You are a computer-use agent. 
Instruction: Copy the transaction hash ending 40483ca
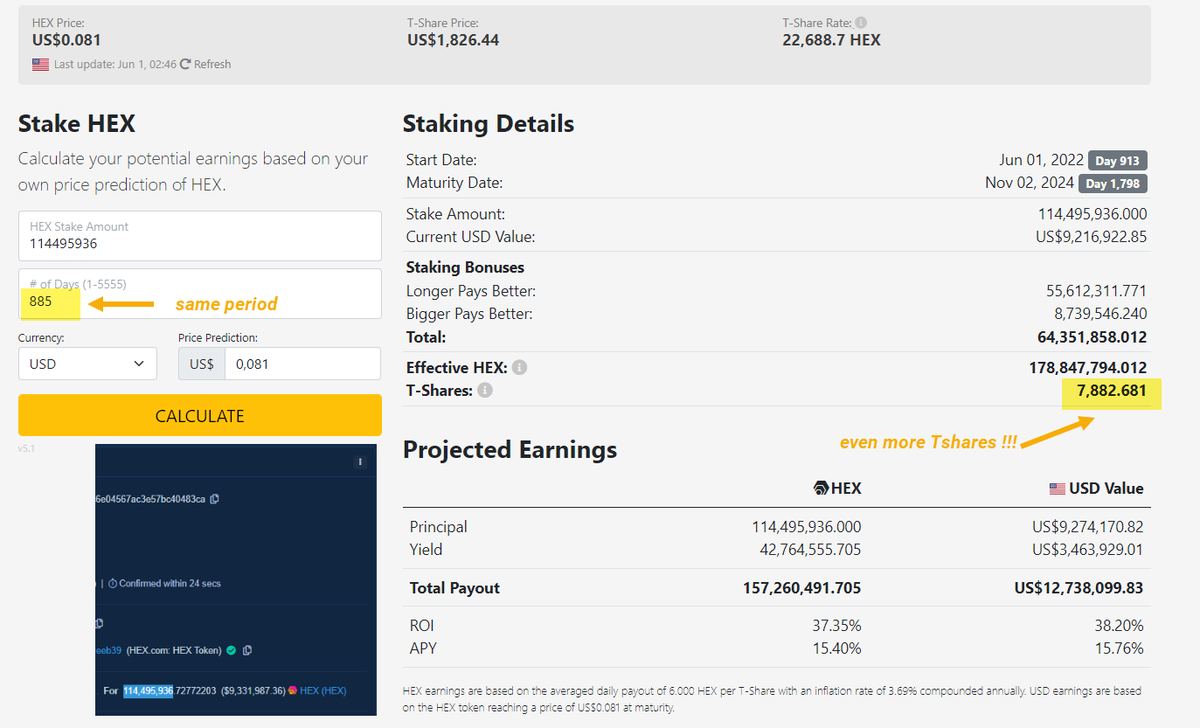click(215, 499)
